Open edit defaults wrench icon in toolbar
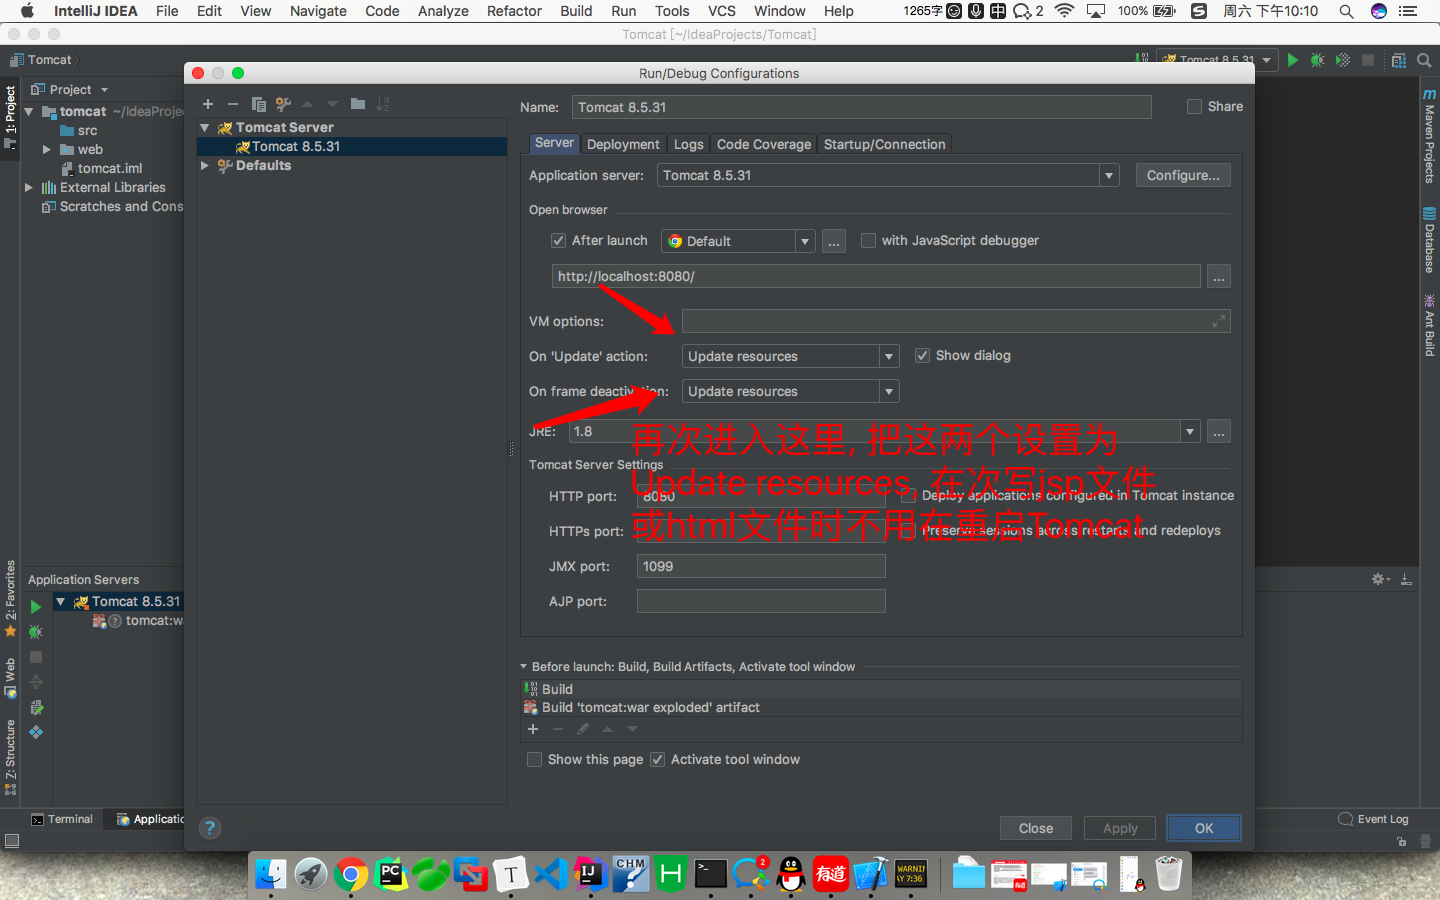This screenshot has height=900, width=1440. 283,104
